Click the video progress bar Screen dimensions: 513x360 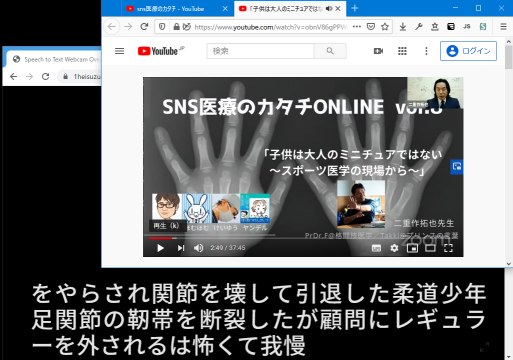pyautogui.click(x=303, y=238)
